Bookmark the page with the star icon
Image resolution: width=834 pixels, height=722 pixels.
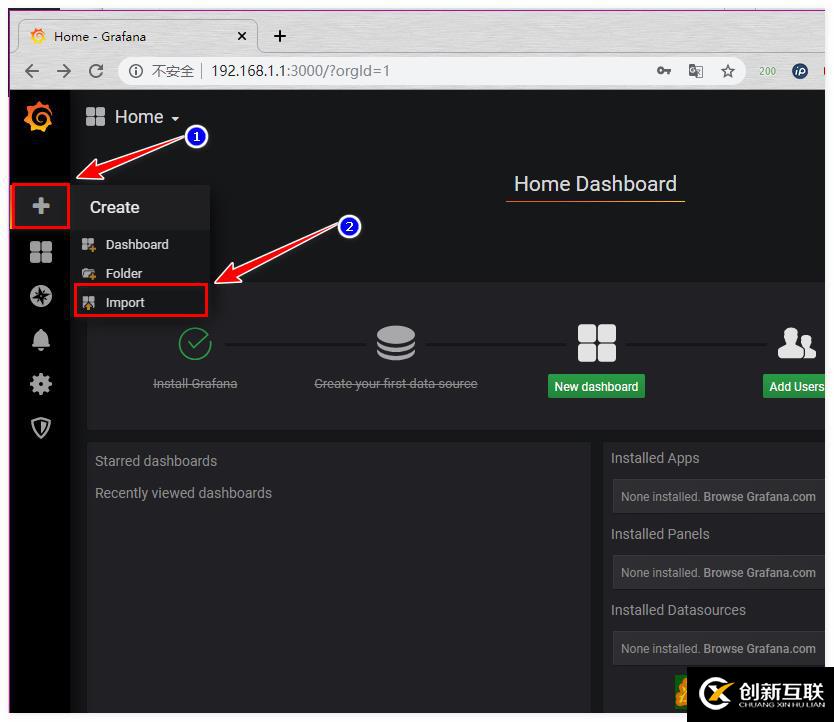pyautogui.click(x=728, y=71)
